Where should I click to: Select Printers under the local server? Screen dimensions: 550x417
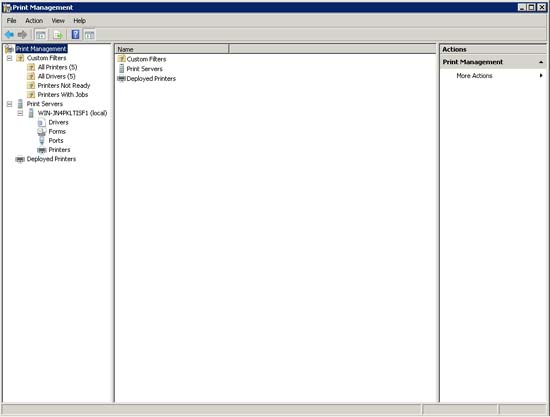(x=59, y=149)
